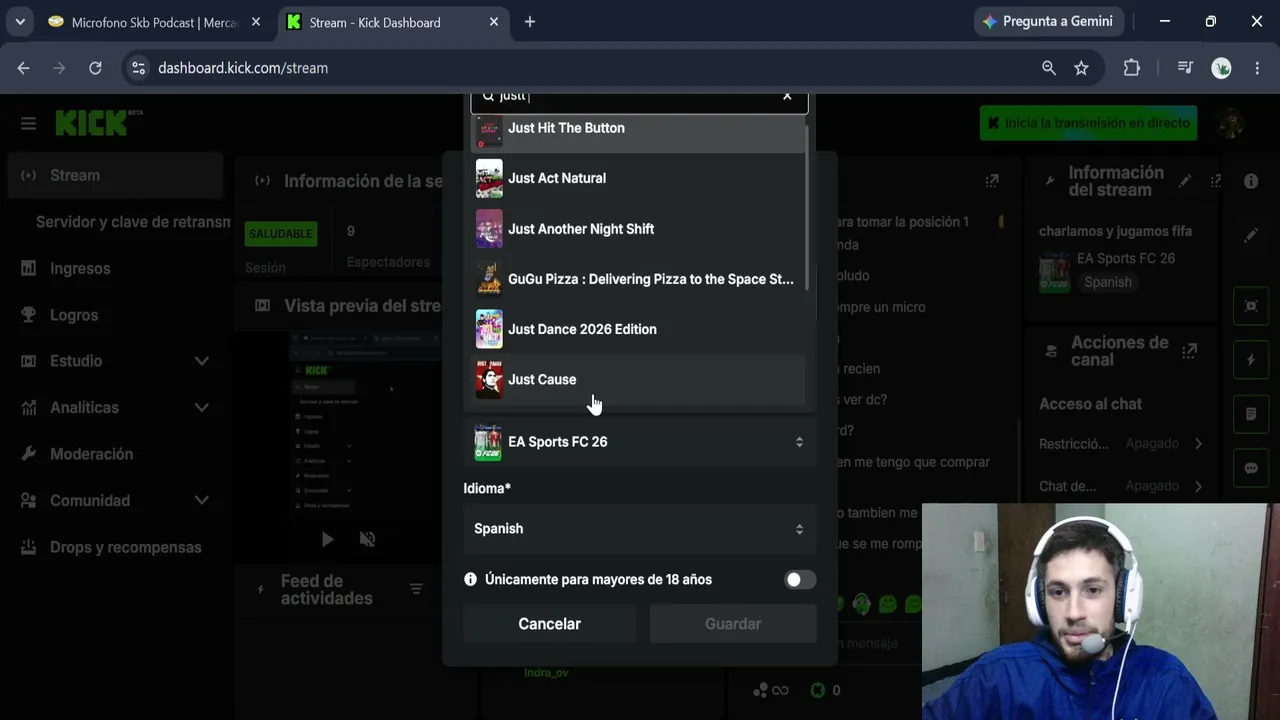This screenshot has width=1280, height=720.
Task: Expand the Analíticas submenu chevron
Action: pyautogui.click(x=201, y=408)
